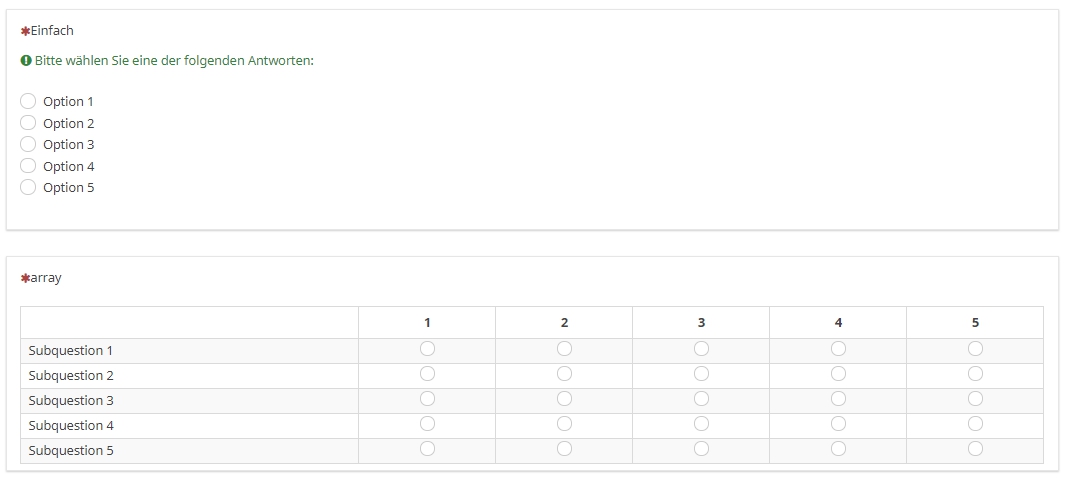
Task: Click the Subquestion 2 row label
Action: [71, 376]
